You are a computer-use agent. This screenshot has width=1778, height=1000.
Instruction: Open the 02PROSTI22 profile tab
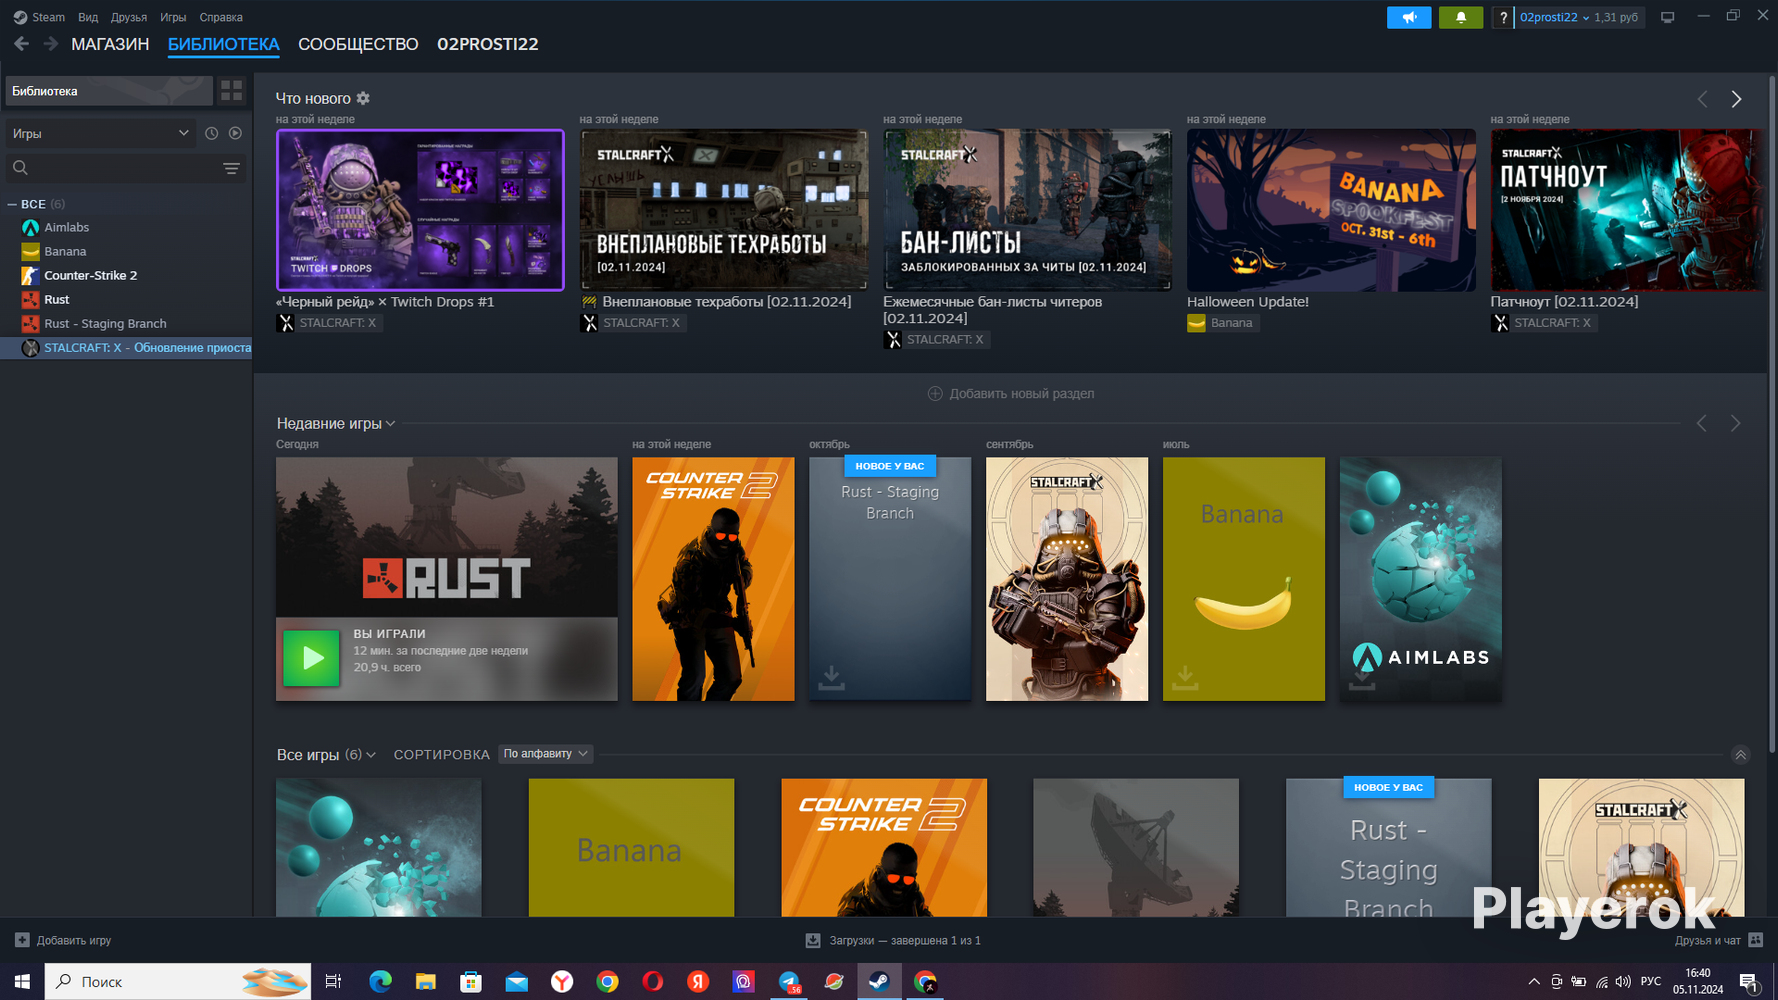488,44
